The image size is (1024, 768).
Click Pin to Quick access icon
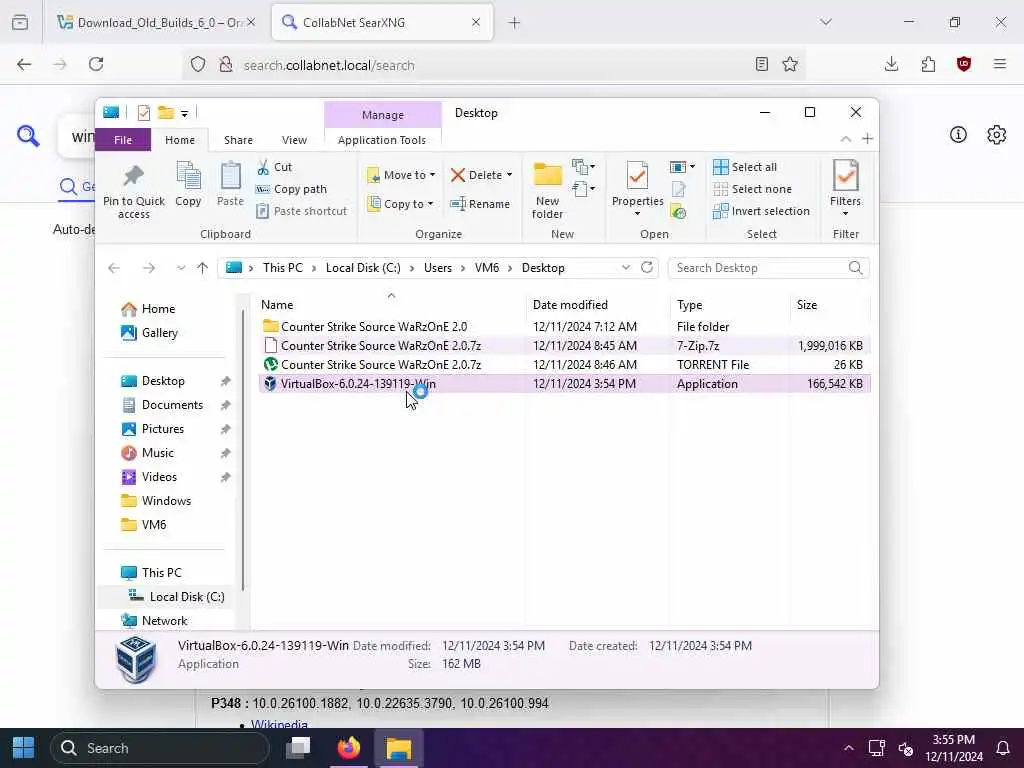pyautogui.click(x=133, y=176)
